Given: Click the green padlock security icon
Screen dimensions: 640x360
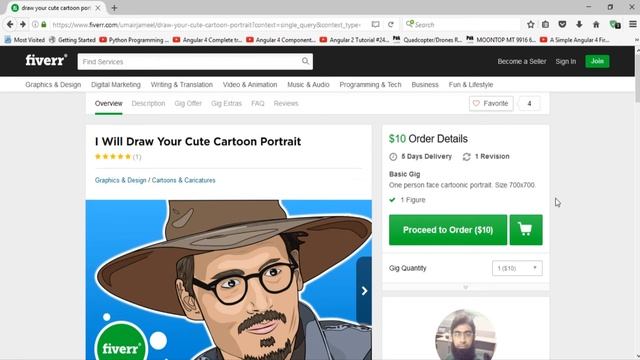Looking at the screenshot, I should (x=44, y=24).
